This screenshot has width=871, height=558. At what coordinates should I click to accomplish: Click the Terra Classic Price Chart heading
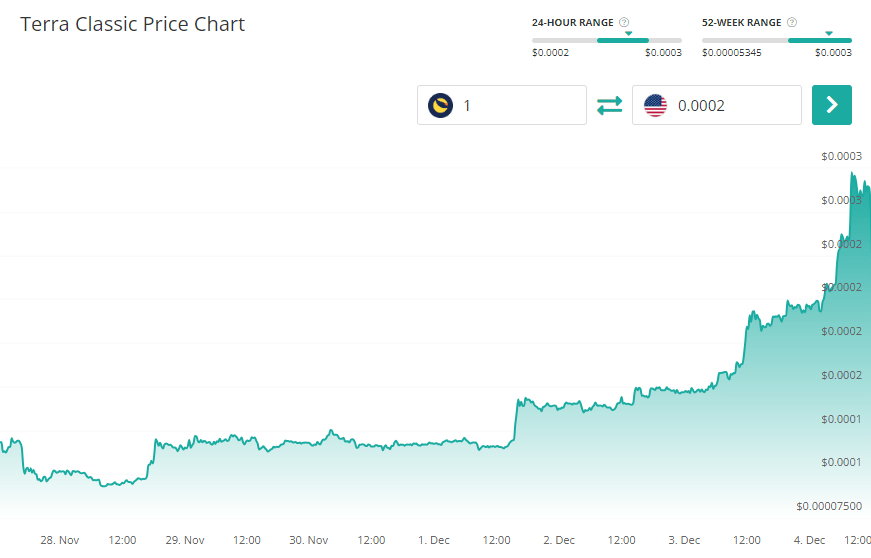[132, 24]
